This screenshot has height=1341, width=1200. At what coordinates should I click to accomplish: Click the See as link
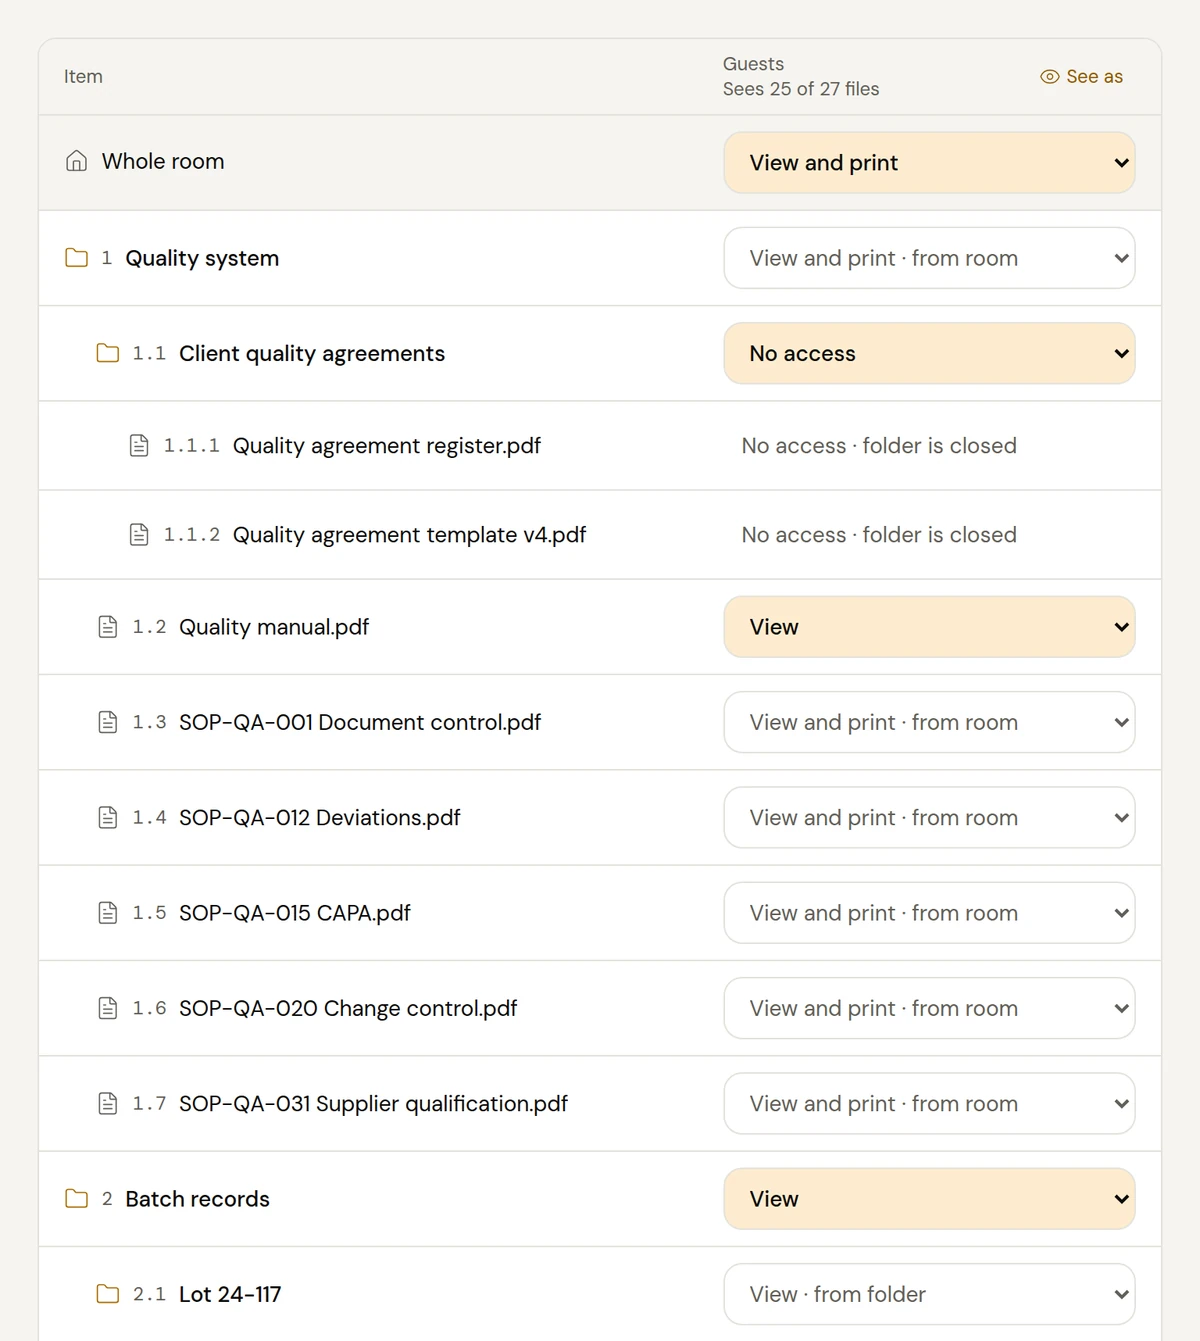pos(1081,76)
